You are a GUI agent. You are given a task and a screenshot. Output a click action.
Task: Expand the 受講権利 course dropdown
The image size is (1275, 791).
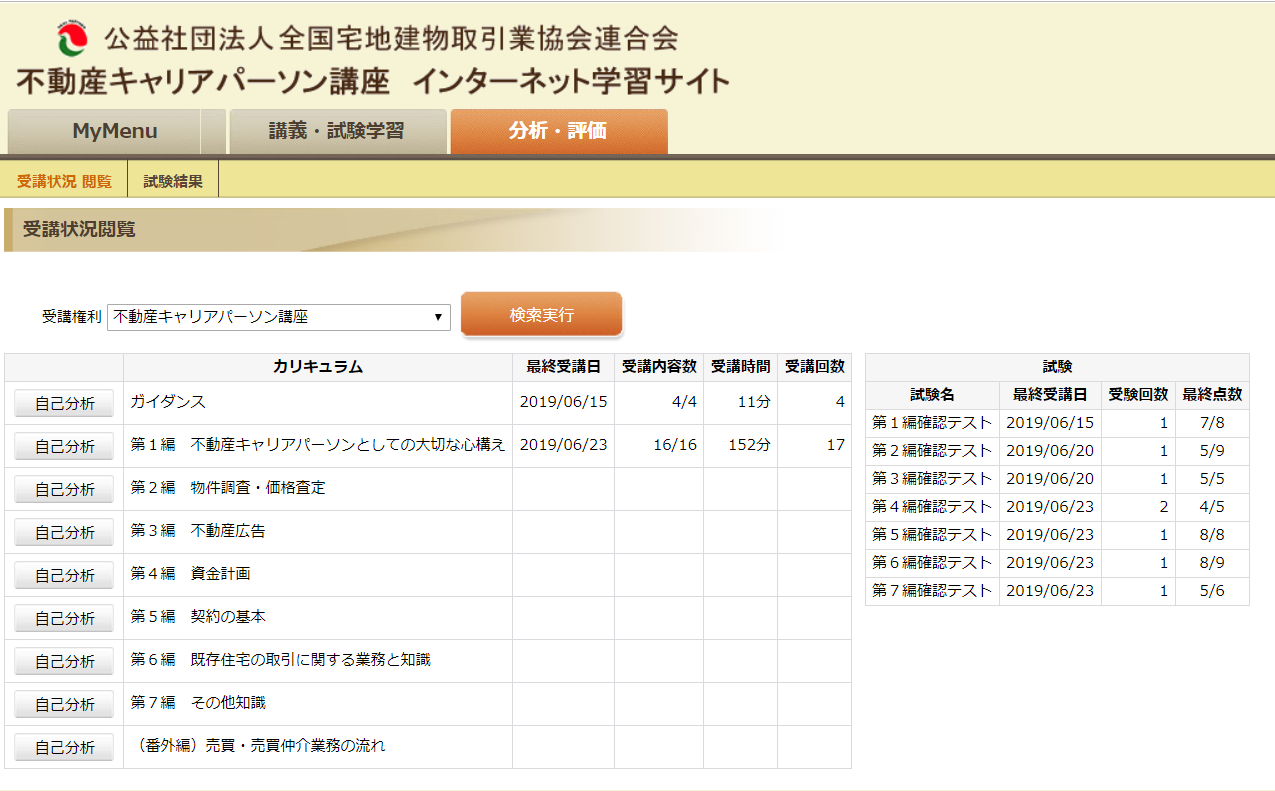(x=278, y=317)
